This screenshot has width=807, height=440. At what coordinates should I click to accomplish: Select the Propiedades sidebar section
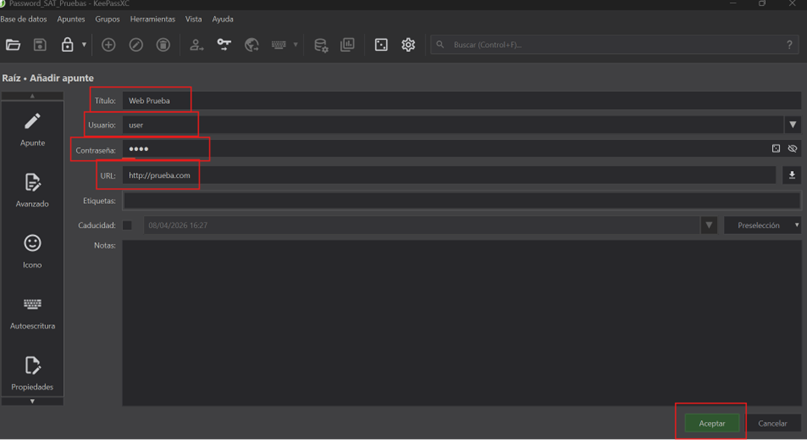click(x=32, y=374)
